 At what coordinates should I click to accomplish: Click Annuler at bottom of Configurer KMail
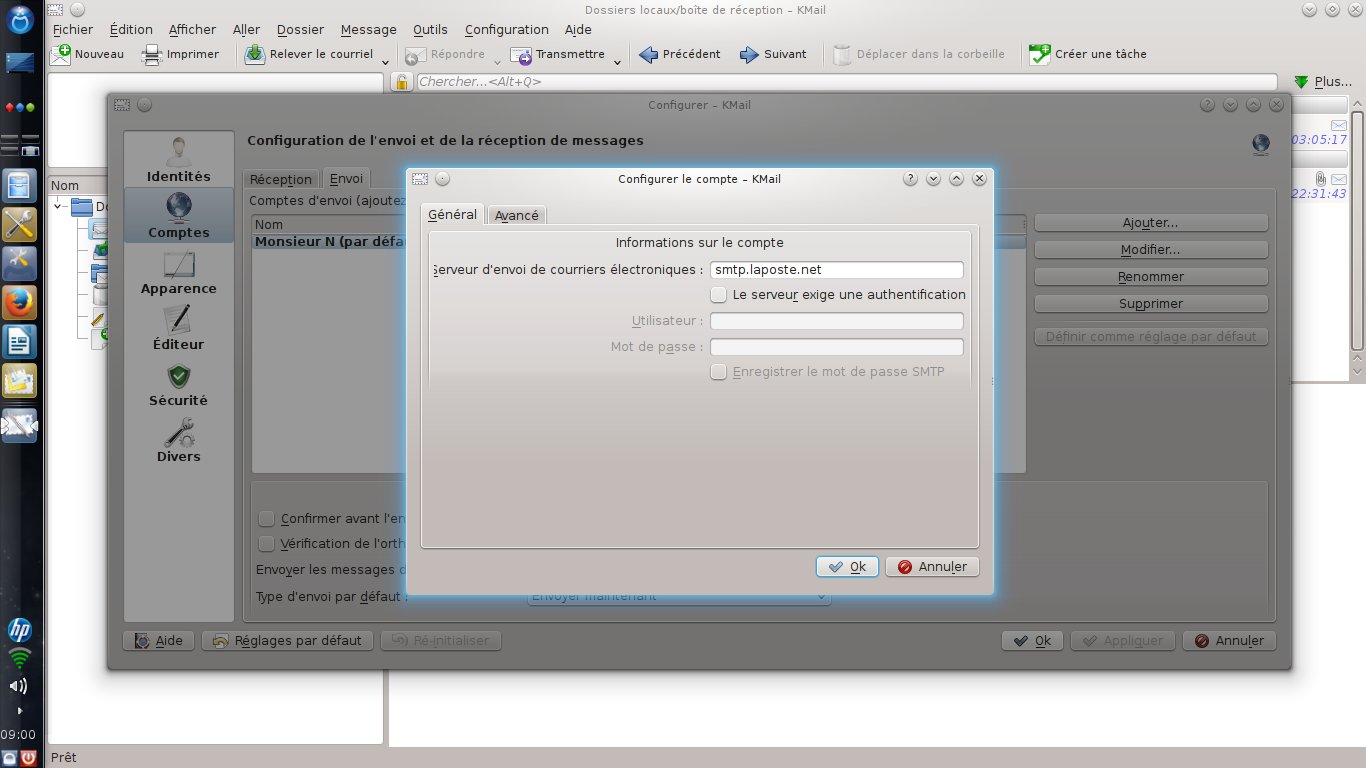[x=1229, y=640]
